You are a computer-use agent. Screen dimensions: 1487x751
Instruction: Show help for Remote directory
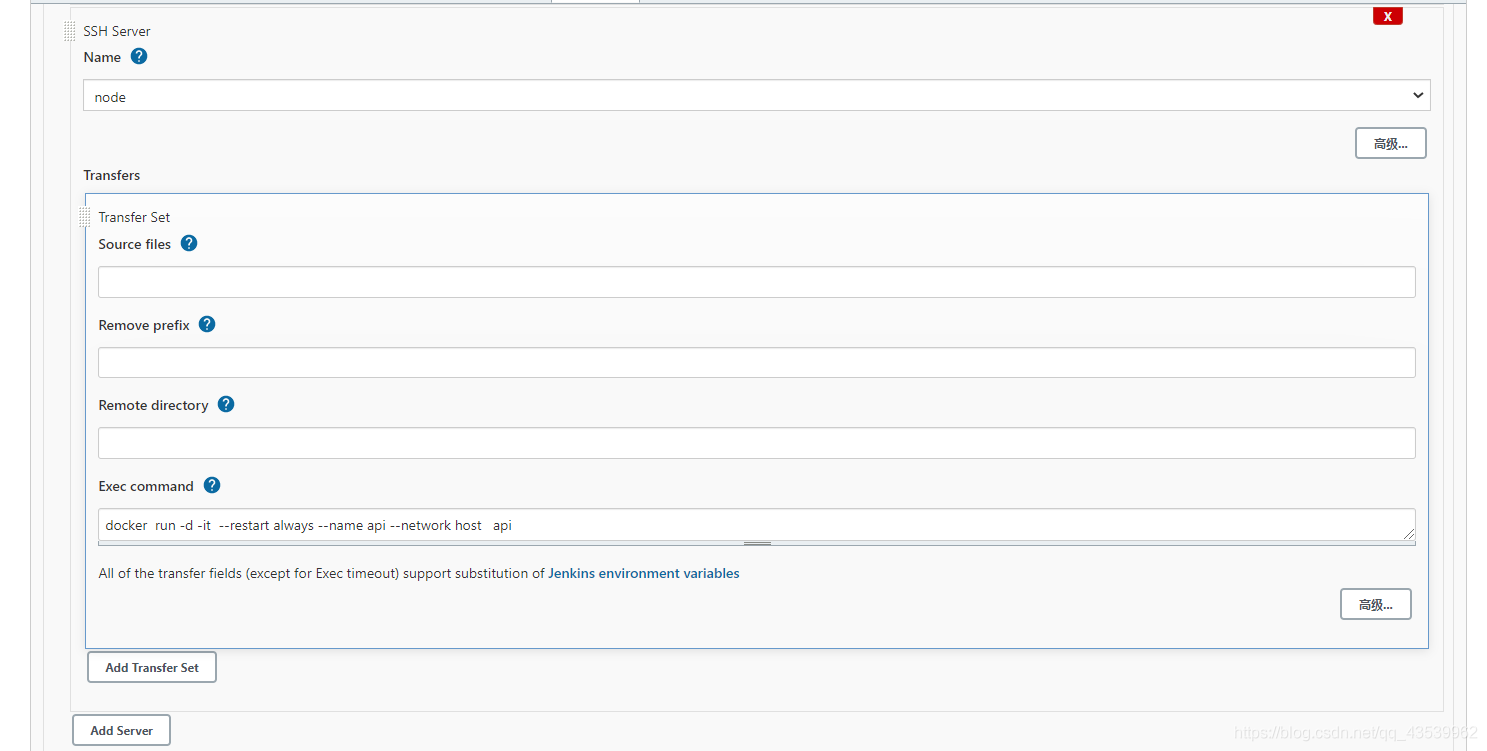tap(226, 404)
